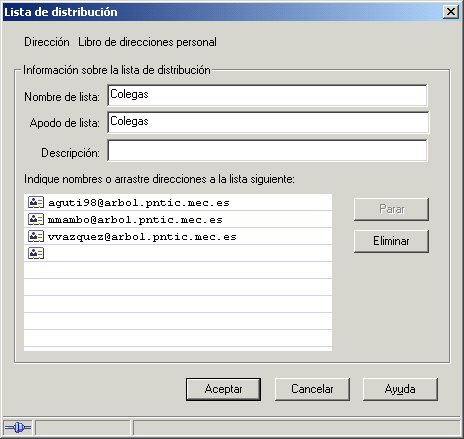Click the Cancelar button
This screenshot has width=464, height=439.
[312, 389]
